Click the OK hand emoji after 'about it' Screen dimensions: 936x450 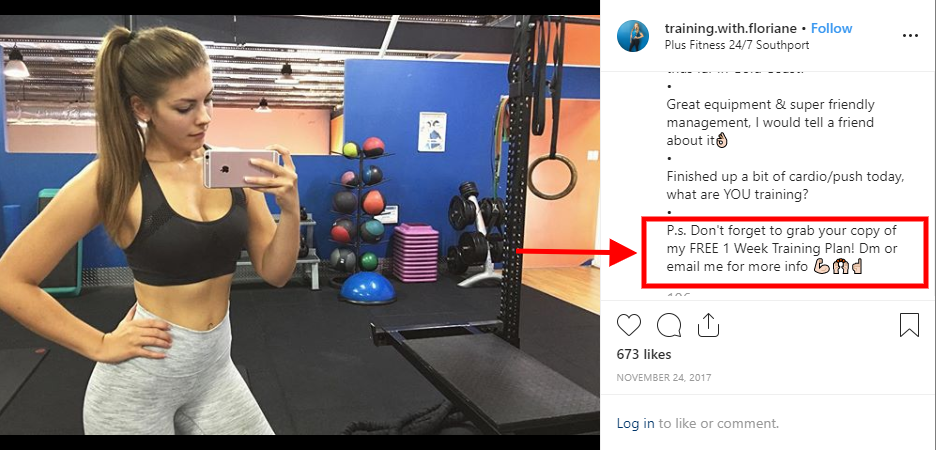[x=722, y=141]
